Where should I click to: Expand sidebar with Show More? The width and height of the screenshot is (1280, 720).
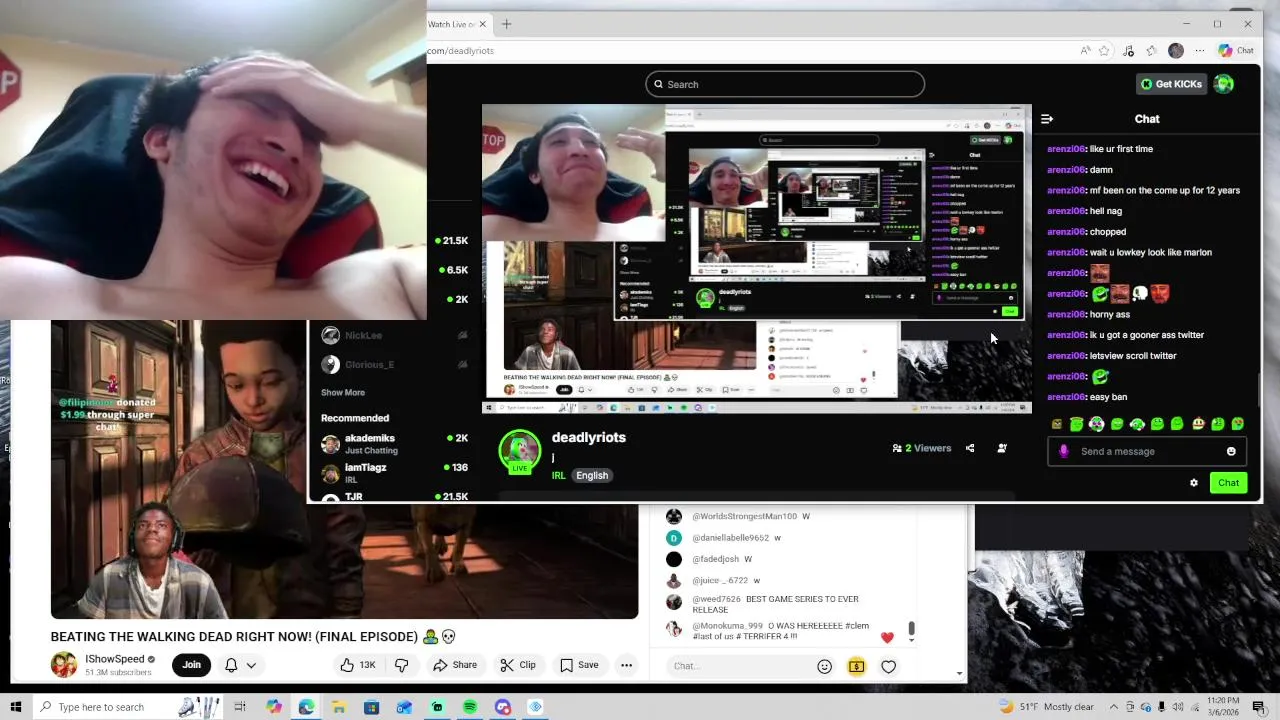(342, 393)
